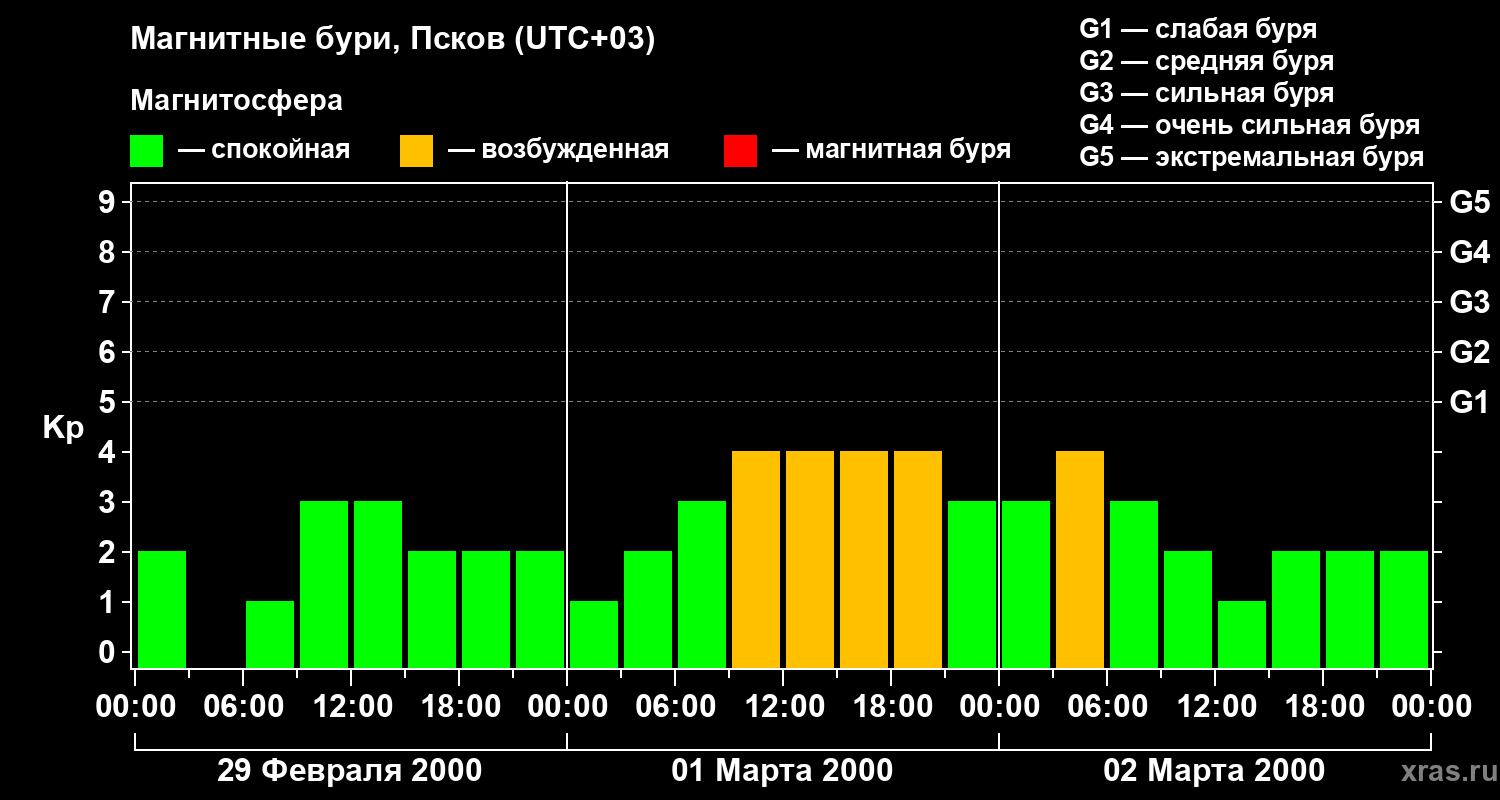Select the 29 February 09:00–12:00 green bar
Viewport: 1500px width, 800px height.
(324, 584)
